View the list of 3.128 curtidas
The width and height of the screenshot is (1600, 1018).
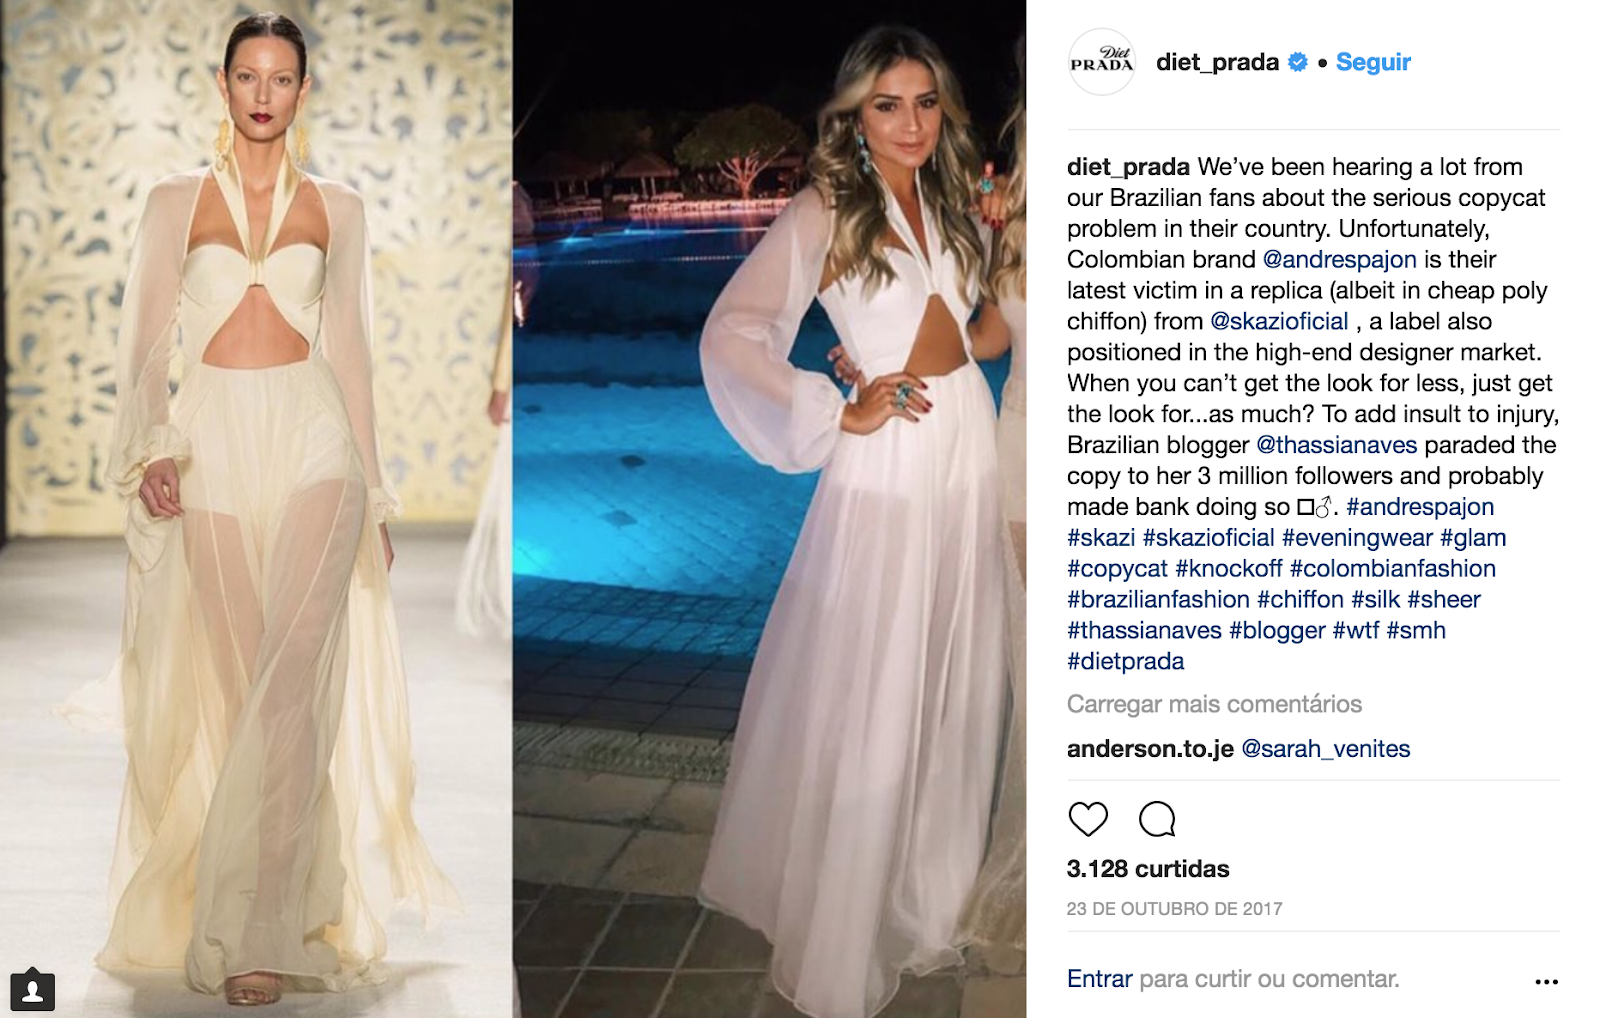coord(1148,869)
